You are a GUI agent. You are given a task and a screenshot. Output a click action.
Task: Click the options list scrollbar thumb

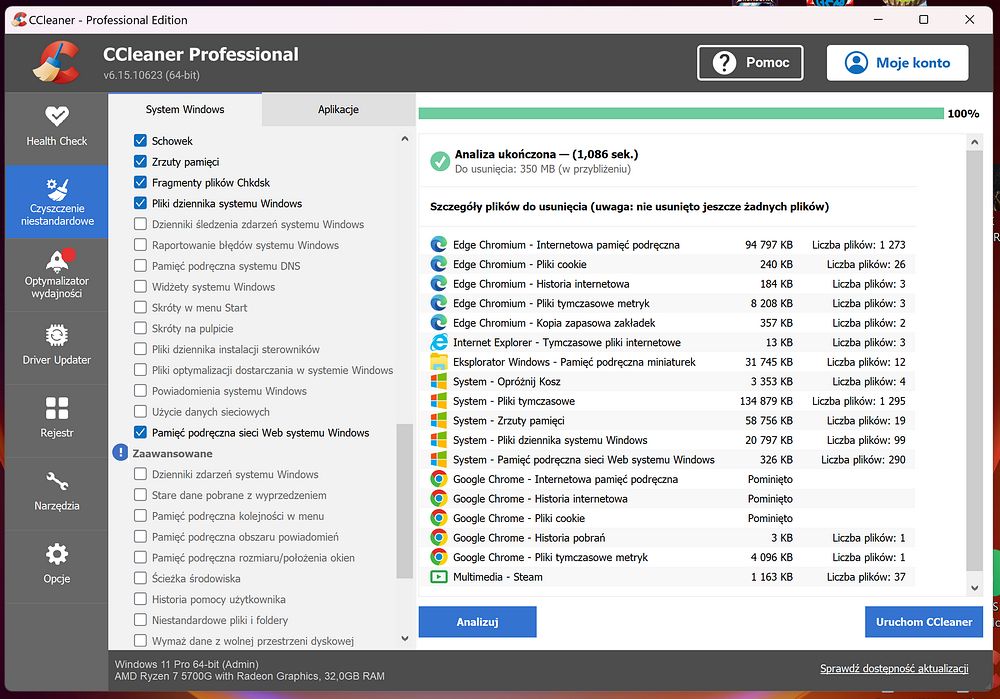[x=405, y=501]
